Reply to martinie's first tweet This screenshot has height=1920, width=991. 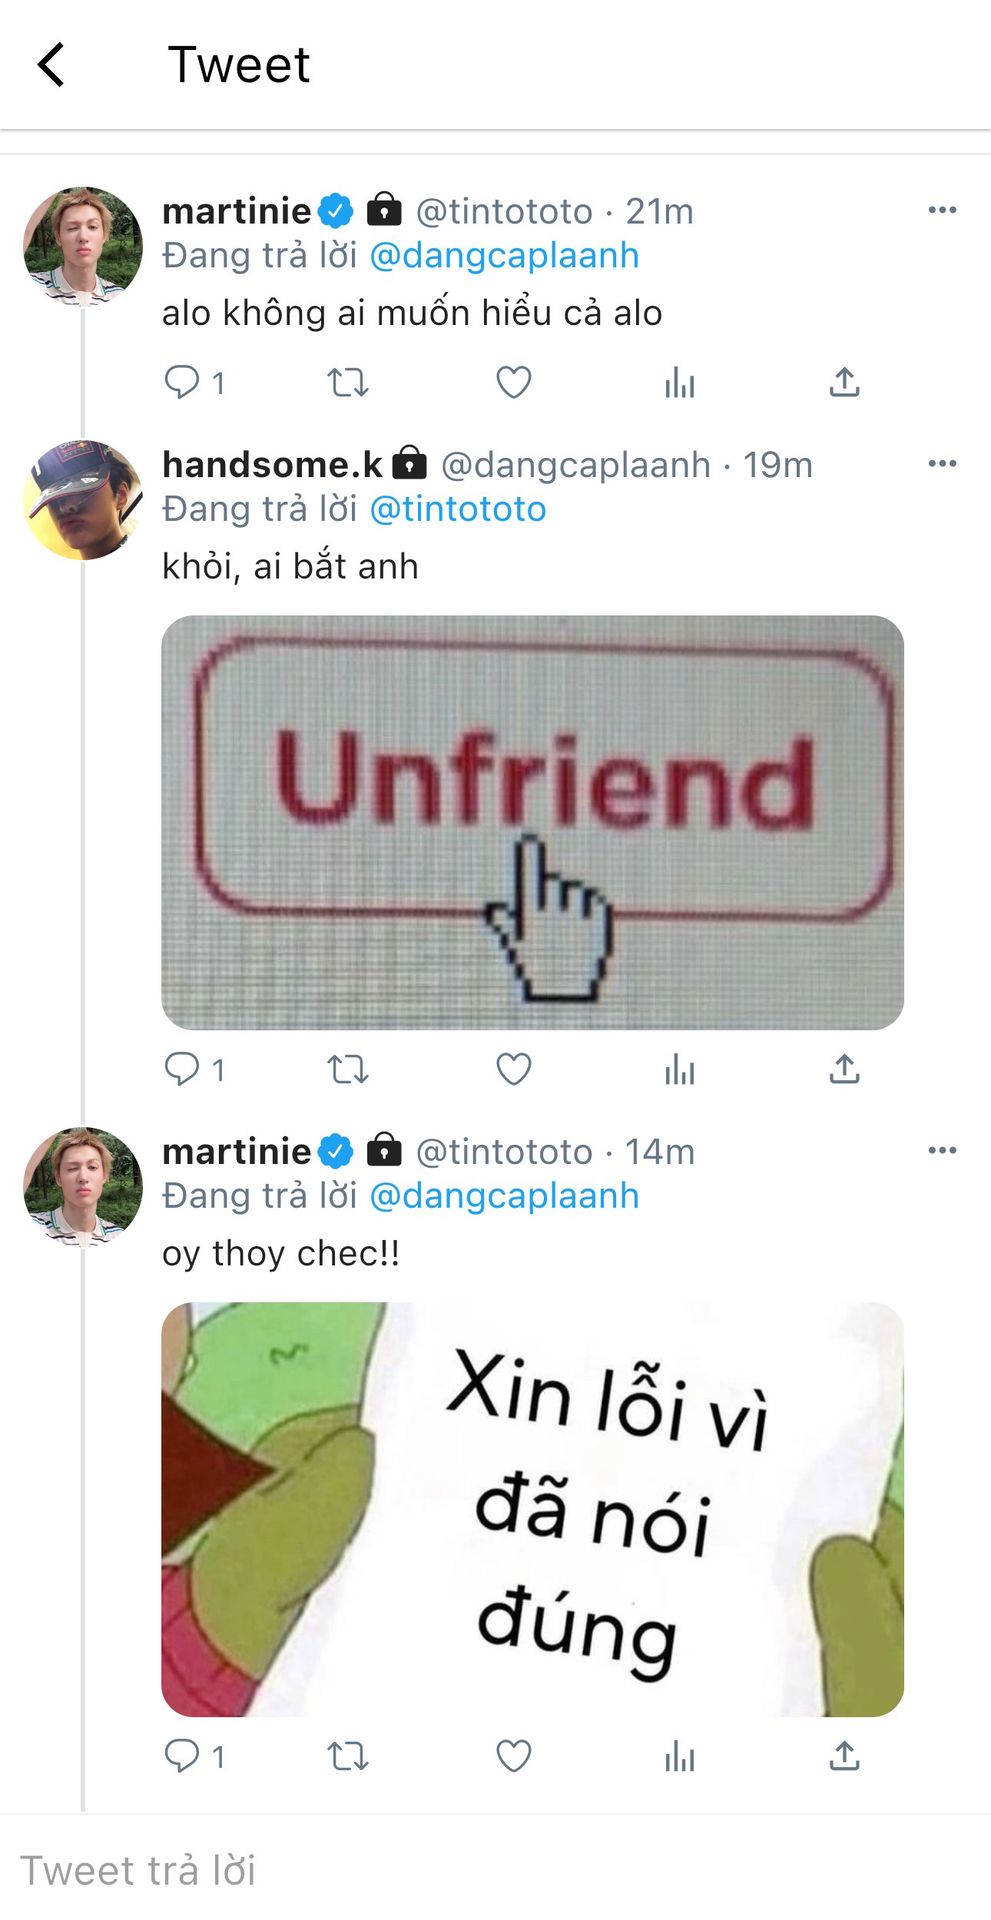click(182, 382)
